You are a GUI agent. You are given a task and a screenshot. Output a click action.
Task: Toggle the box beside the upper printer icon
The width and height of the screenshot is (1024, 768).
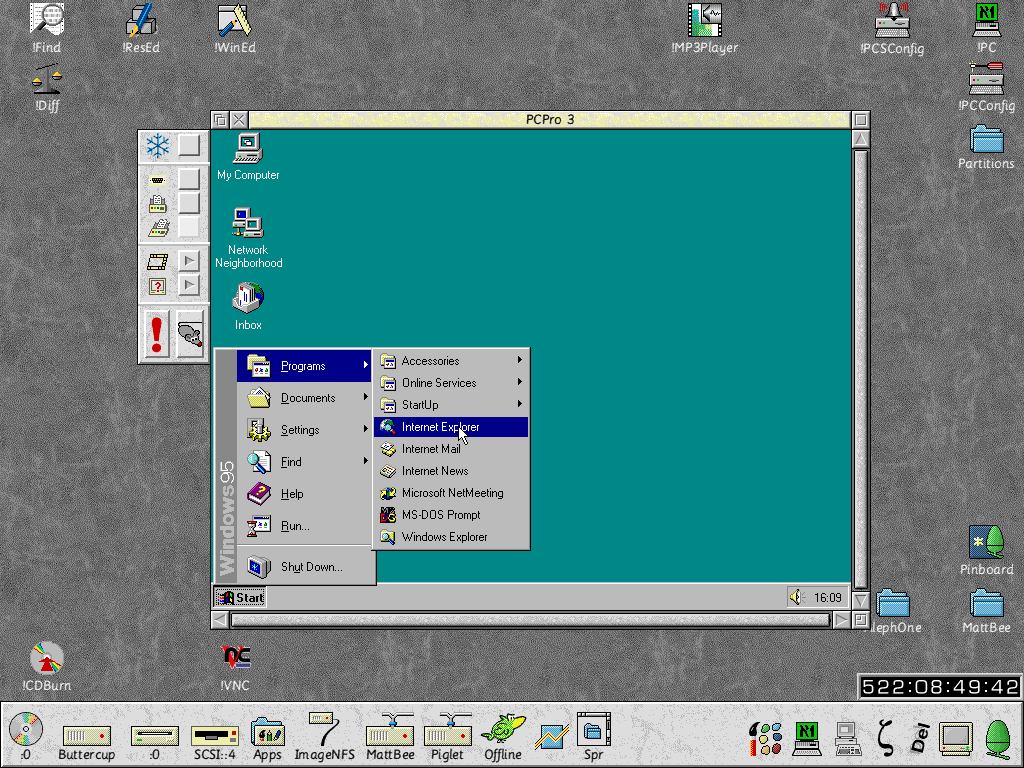coord(189,203)
